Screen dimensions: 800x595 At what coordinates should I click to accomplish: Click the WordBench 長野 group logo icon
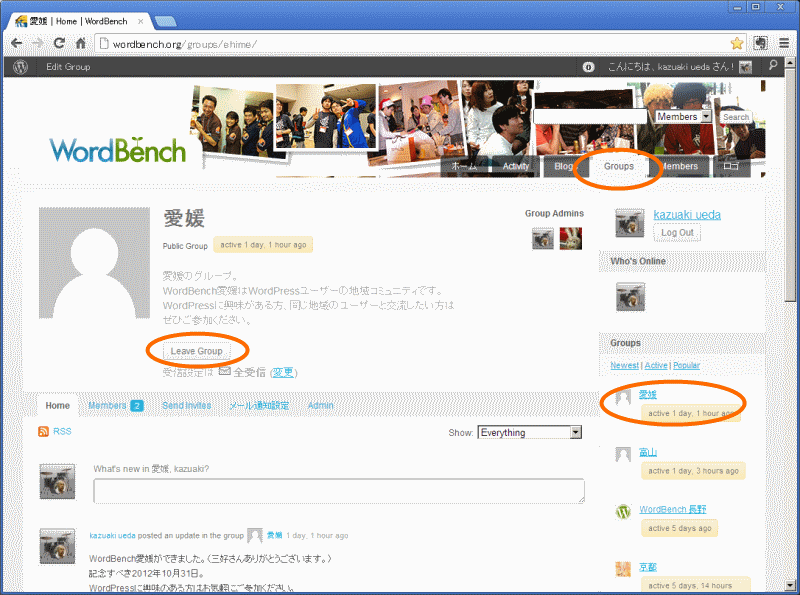point(623,511)
